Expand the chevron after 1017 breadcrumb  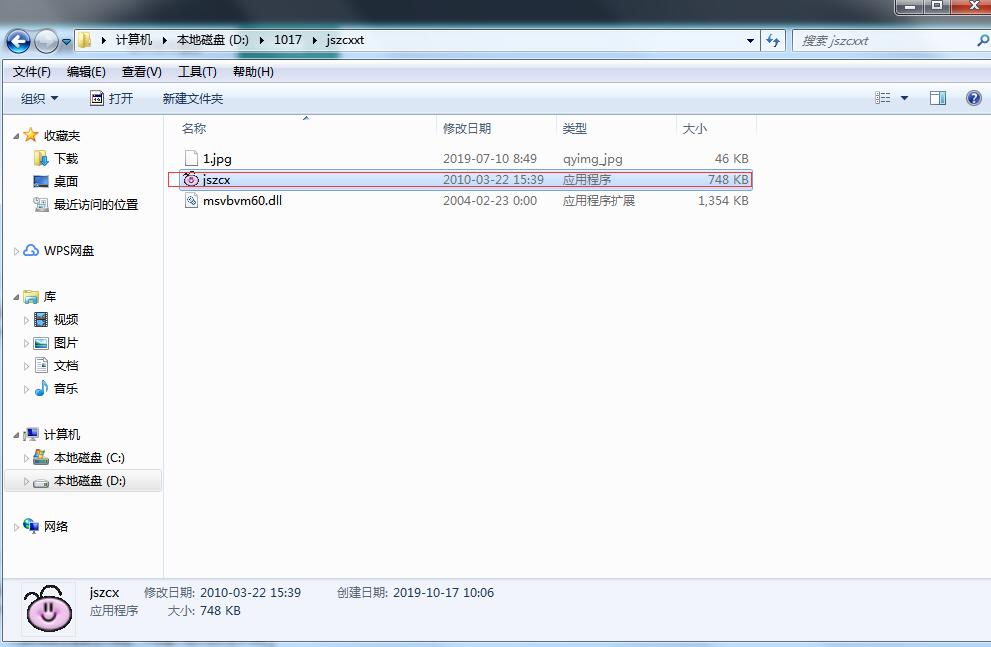(x=314, y=40)
